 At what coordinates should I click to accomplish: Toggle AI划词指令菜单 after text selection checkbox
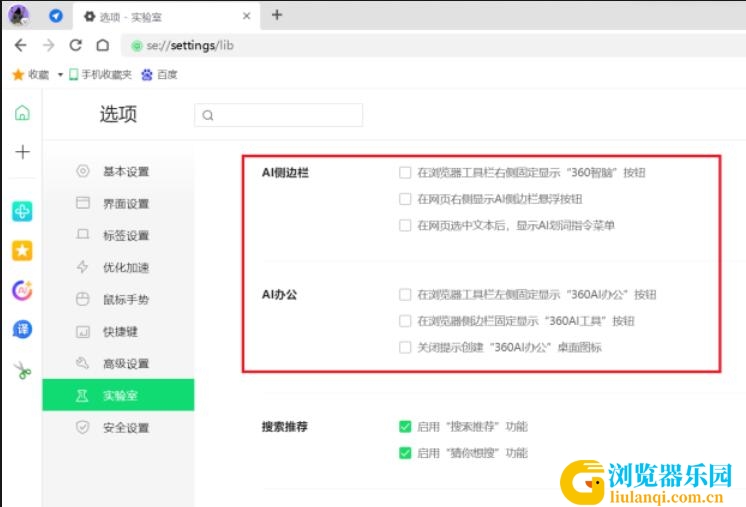click(405, 225)
